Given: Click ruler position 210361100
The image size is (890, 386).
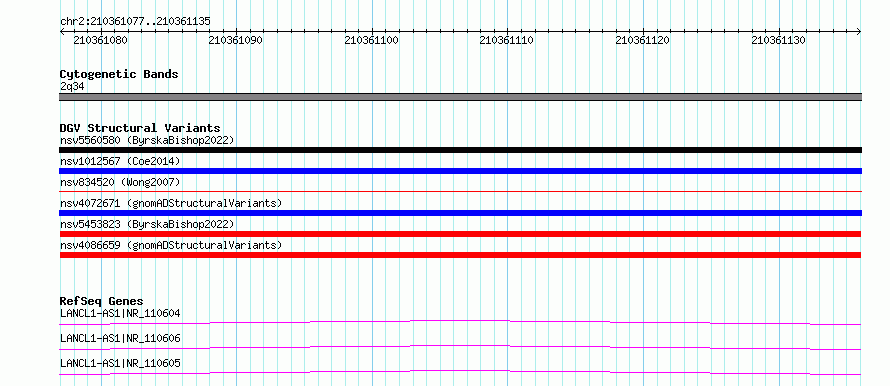Looking at the screenshot, I should (372, 41).
